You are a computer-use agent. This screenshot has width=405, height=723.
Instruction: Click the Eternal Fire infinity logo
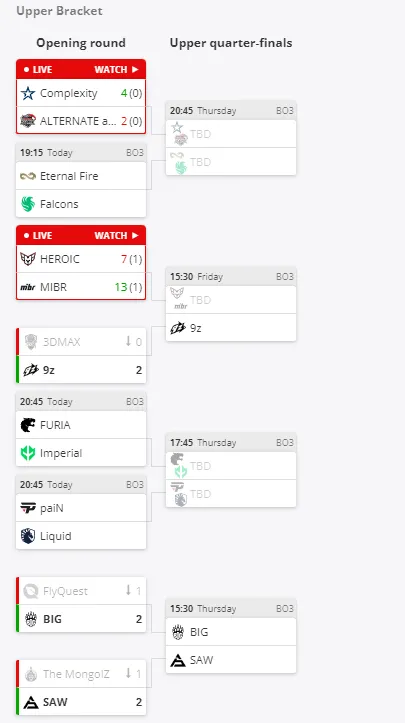(28, 176)
